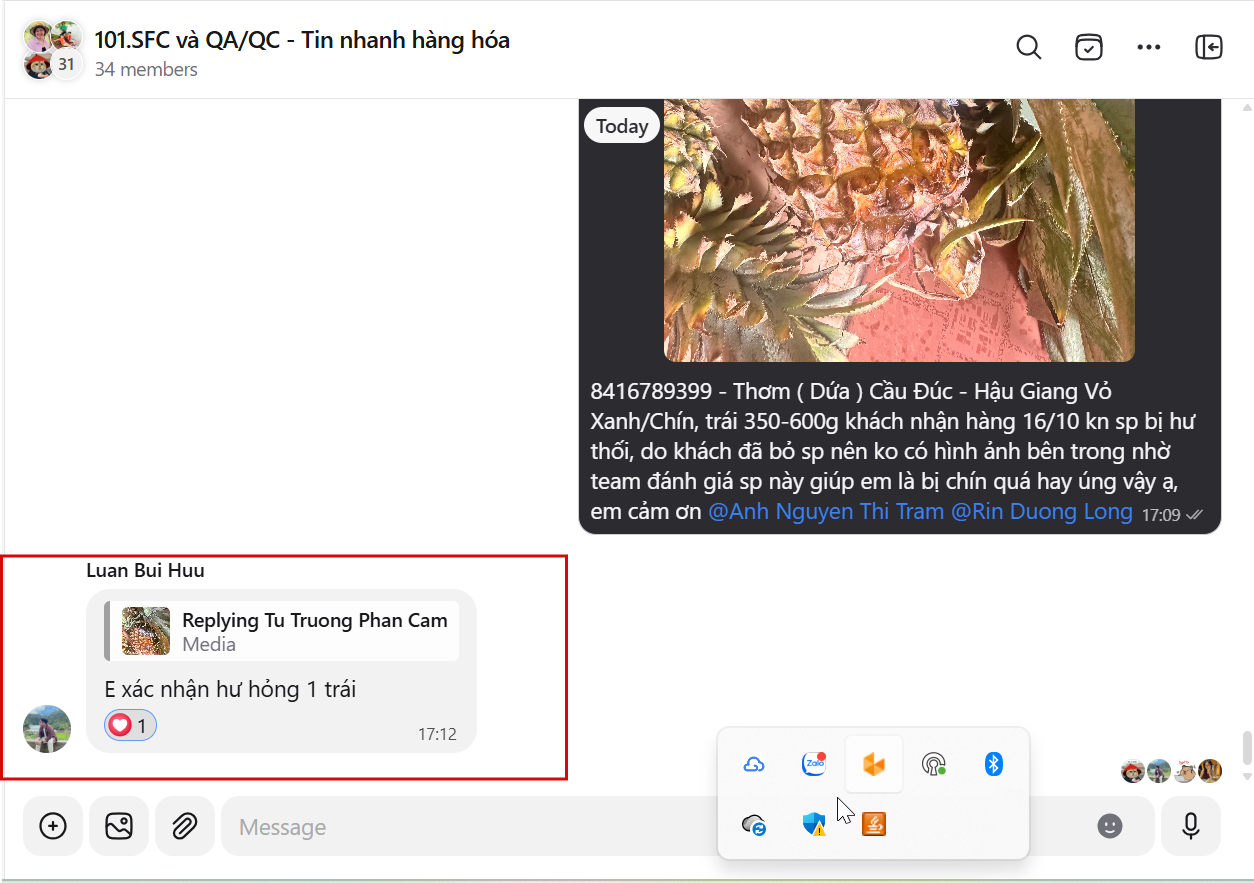Click the Luan Bui Huu sender name
This screenshot has height=883, width=1254.
[146, 570]
